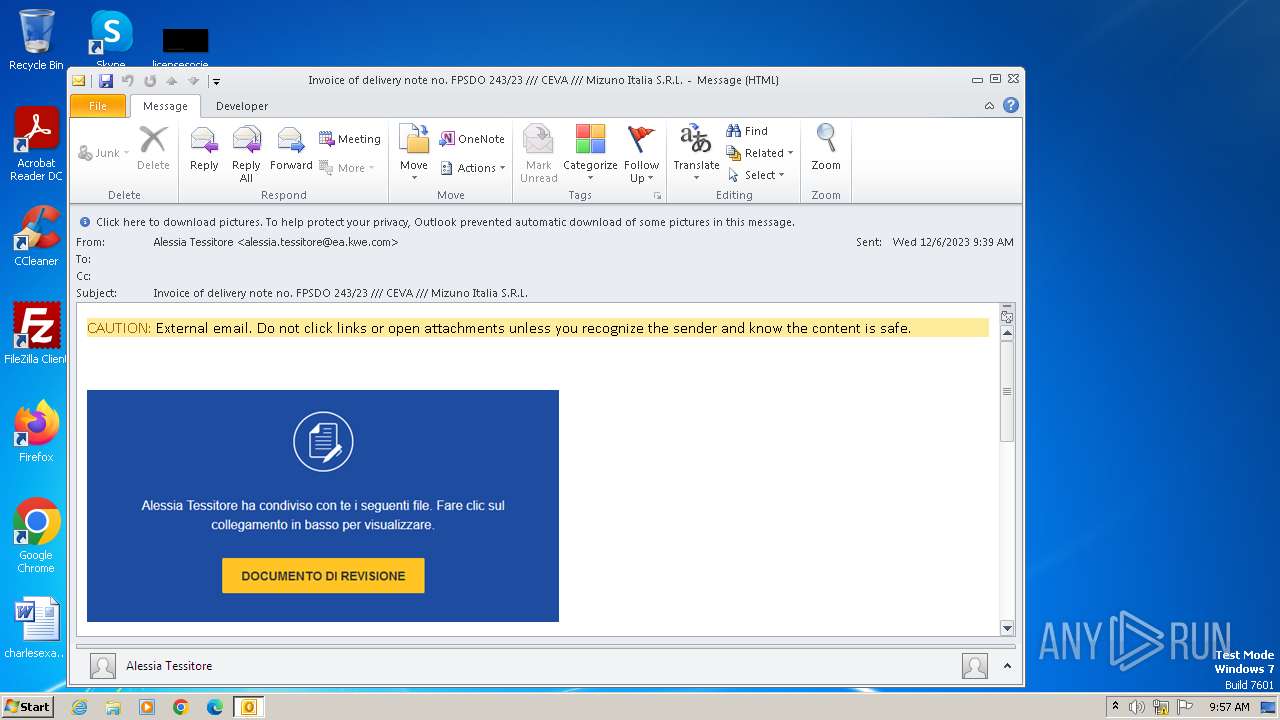1280x720 pixels.
Task: Open the Recycle Bin desktop icon
Action: 36,40
